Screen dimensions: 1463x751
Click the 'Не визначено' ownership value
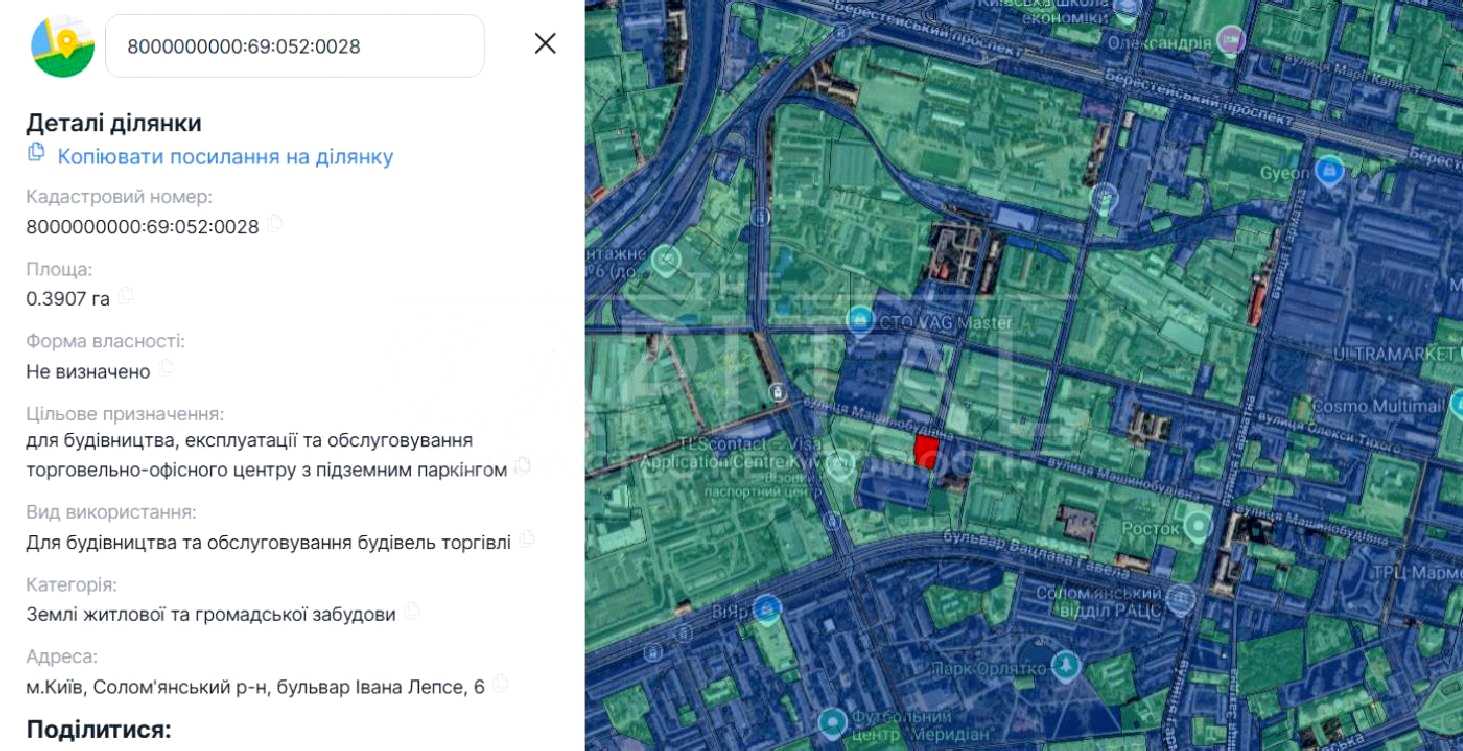tap(88, 372)
